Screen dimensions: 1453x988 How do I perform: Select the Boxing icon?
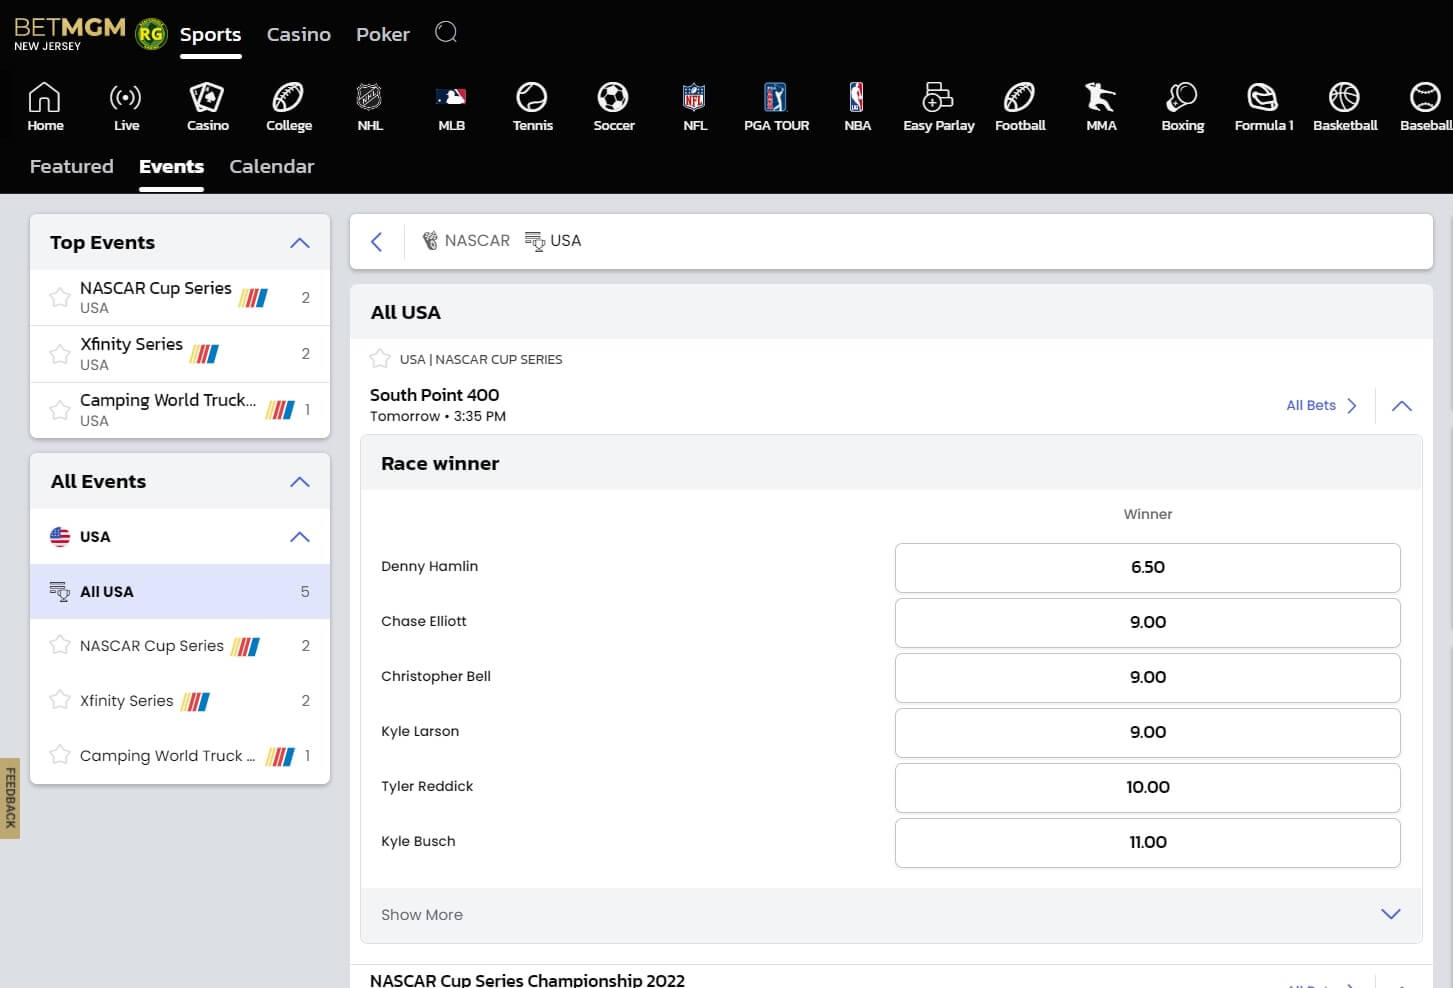[1182, 106]
